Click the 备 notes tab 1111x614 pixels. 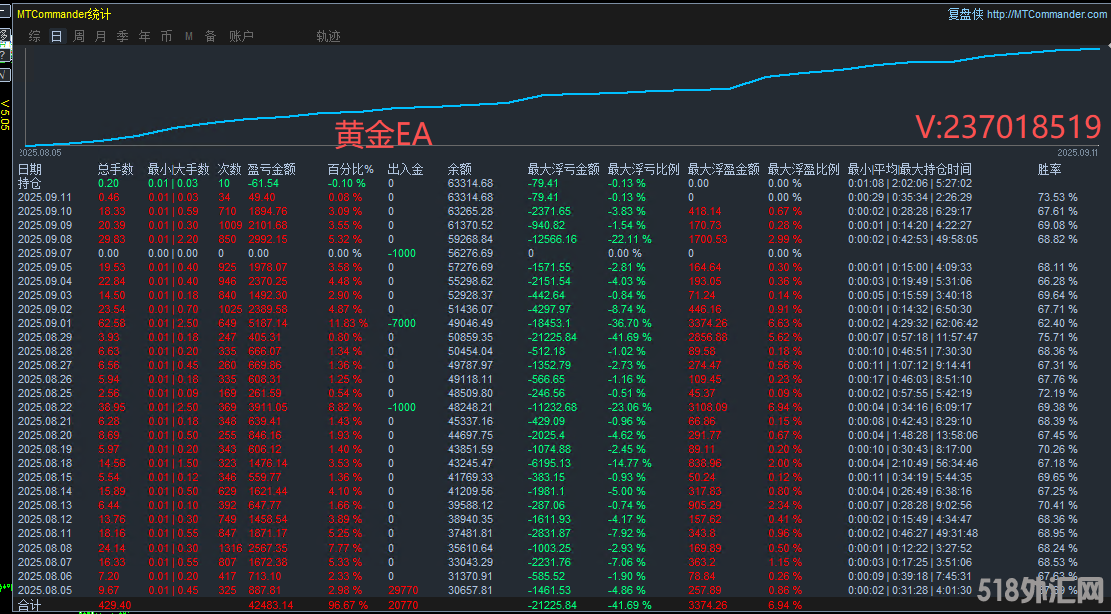[x=210, y=36]
